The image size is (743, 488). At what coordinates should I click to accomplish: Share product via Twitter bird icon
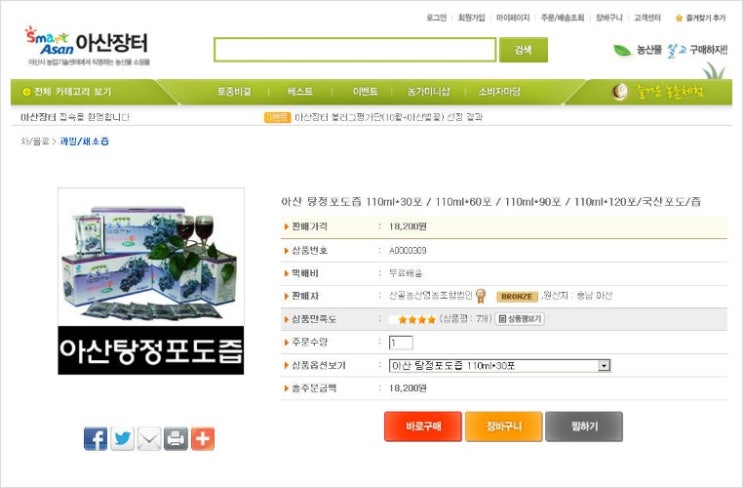point(122,438)
